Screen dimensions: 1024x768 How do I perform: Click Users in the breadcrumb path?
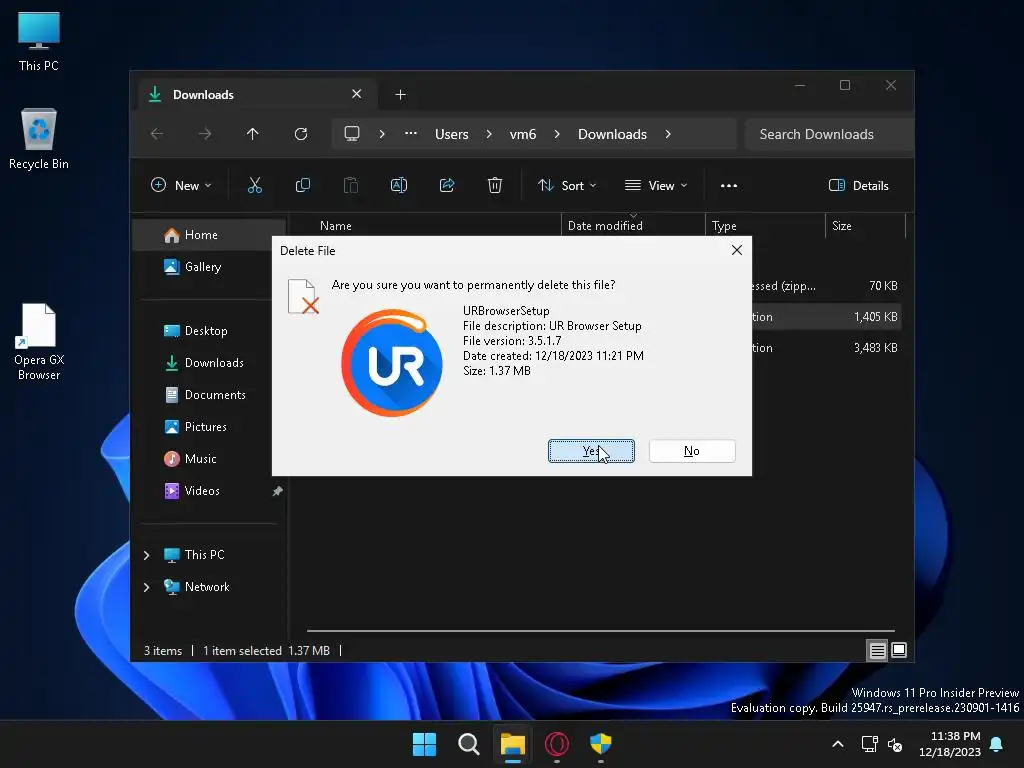pyautogui.click(x=452, y=134)
